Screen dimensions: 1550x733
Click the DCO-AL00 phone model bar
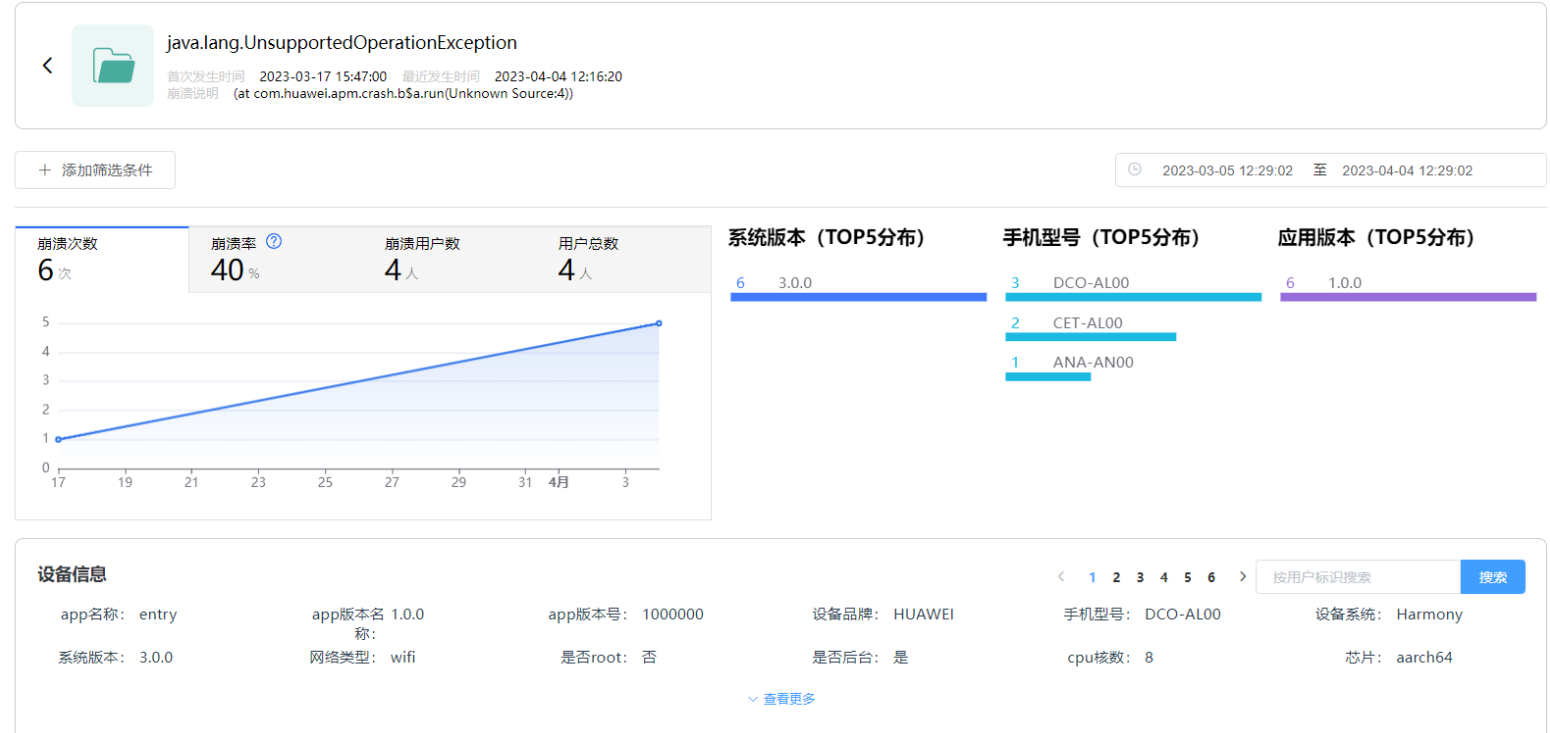pos(1133,297)
